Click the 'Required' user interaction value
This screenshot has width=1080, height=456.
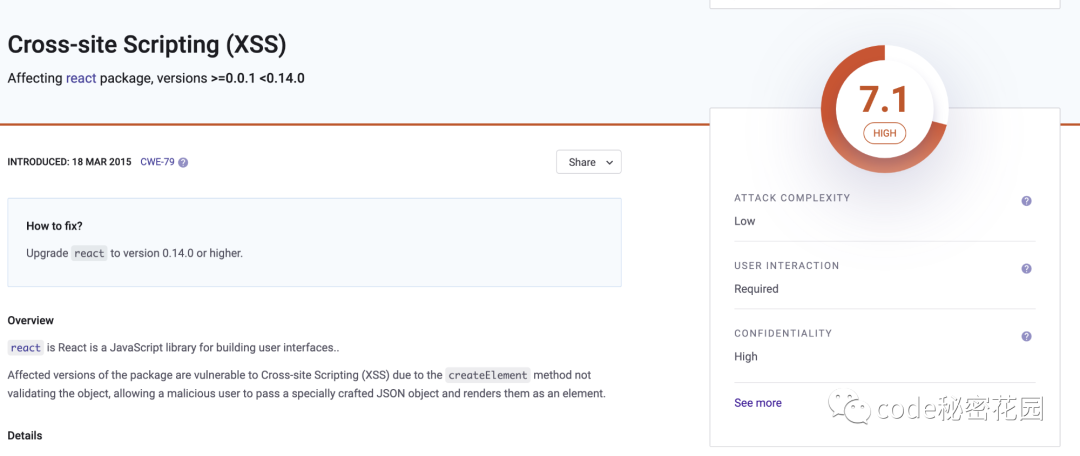(x=756, y=289)
